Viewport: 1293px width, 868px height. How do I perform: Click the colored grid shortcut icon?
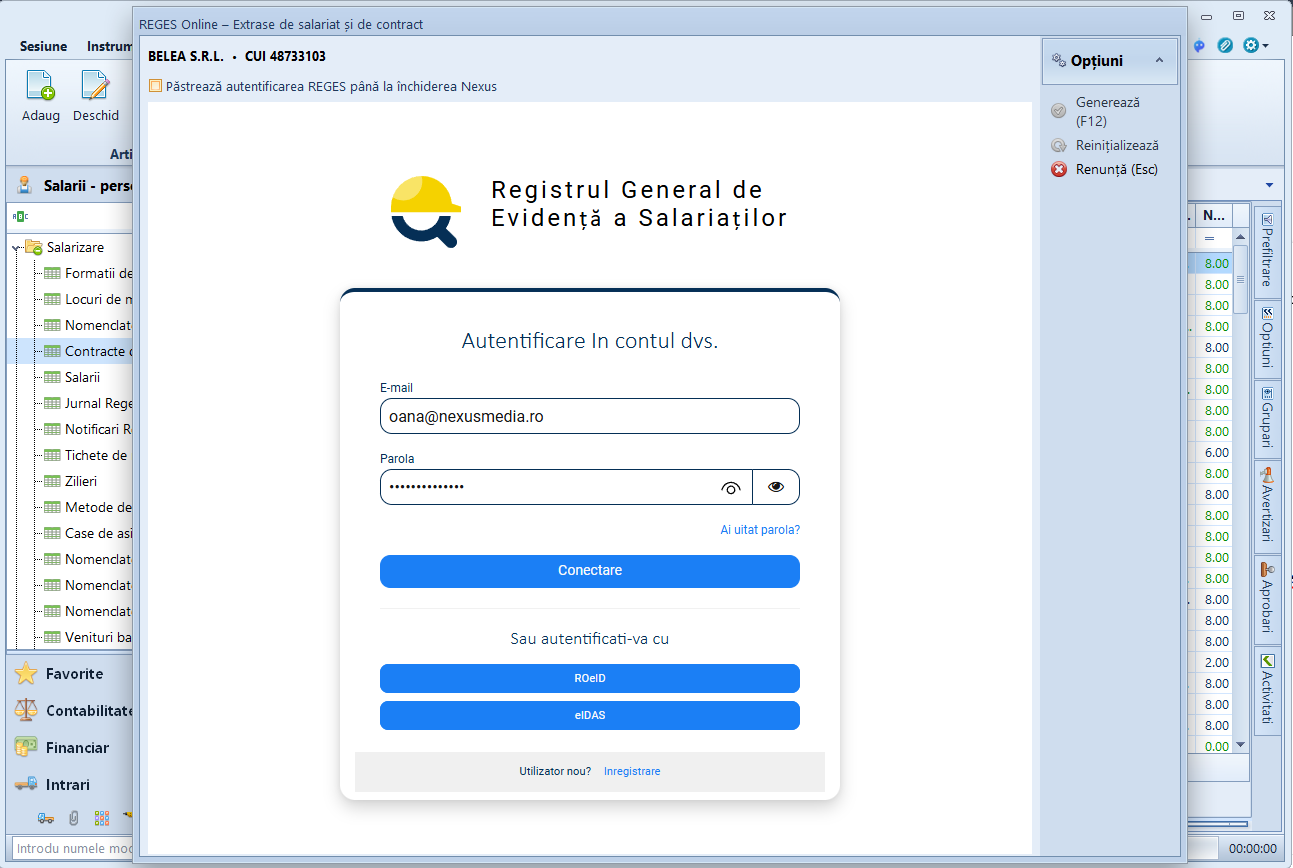[x=102, y=818]
